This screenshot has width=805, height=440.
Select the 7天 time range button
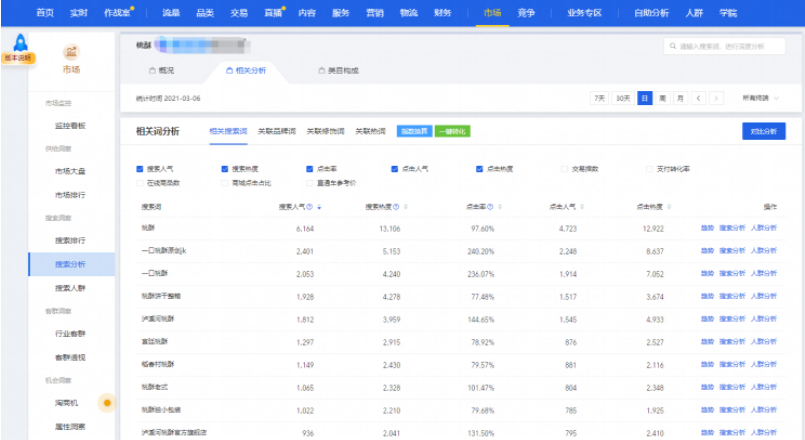coord(599,98)
